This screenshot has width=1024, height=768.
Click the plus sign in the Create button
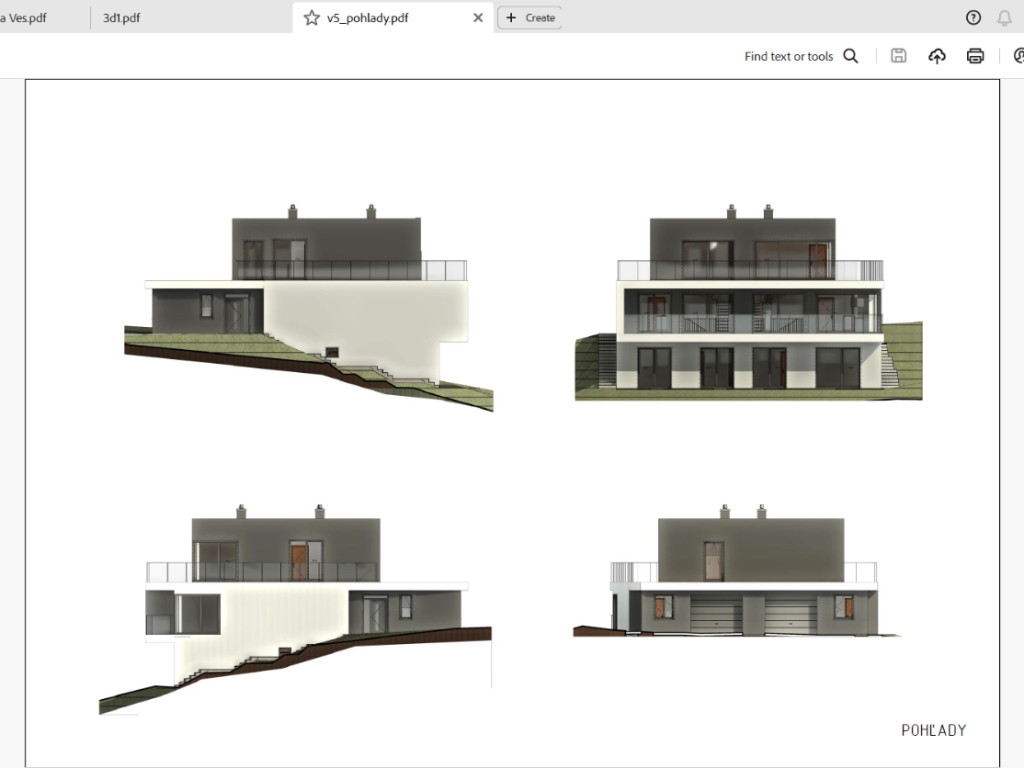(x=511, y=18)
